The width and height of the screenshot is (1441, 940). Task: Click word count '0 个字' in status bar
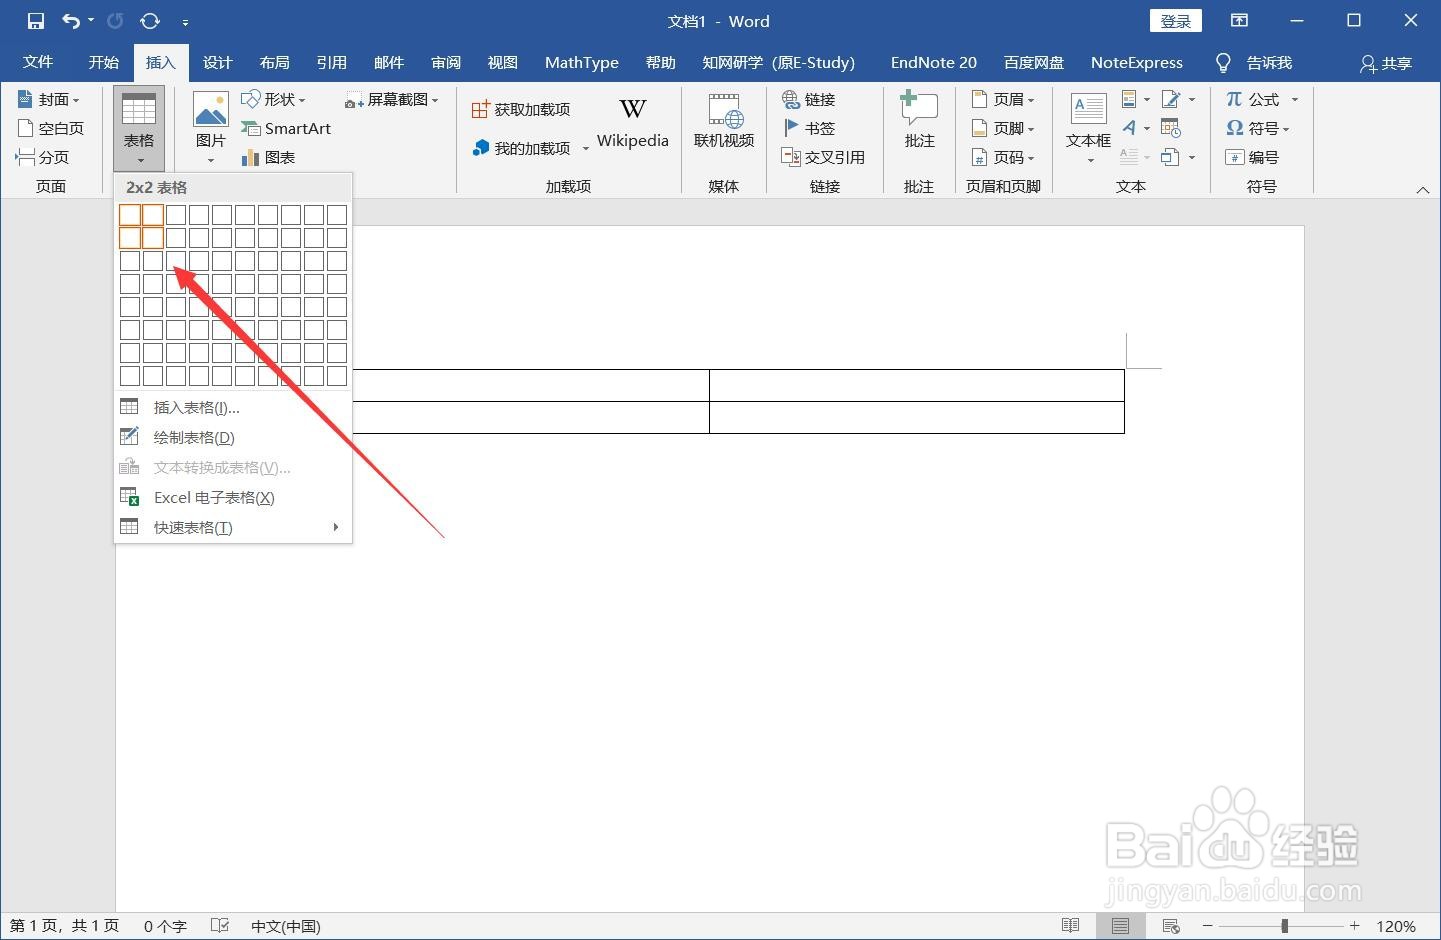165,926
